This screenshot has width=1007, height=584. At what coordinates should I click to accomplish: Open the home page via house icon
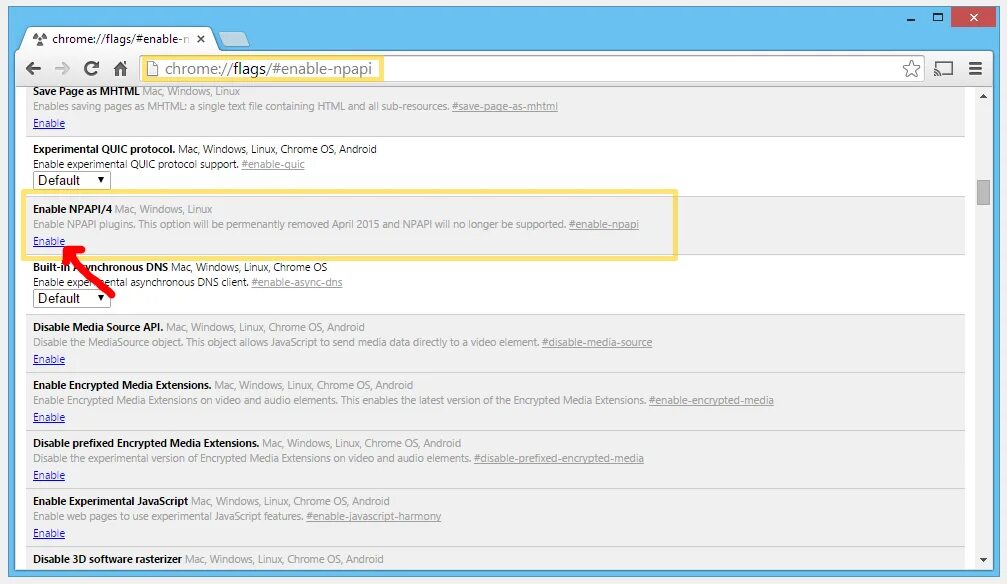click(120, 68)
